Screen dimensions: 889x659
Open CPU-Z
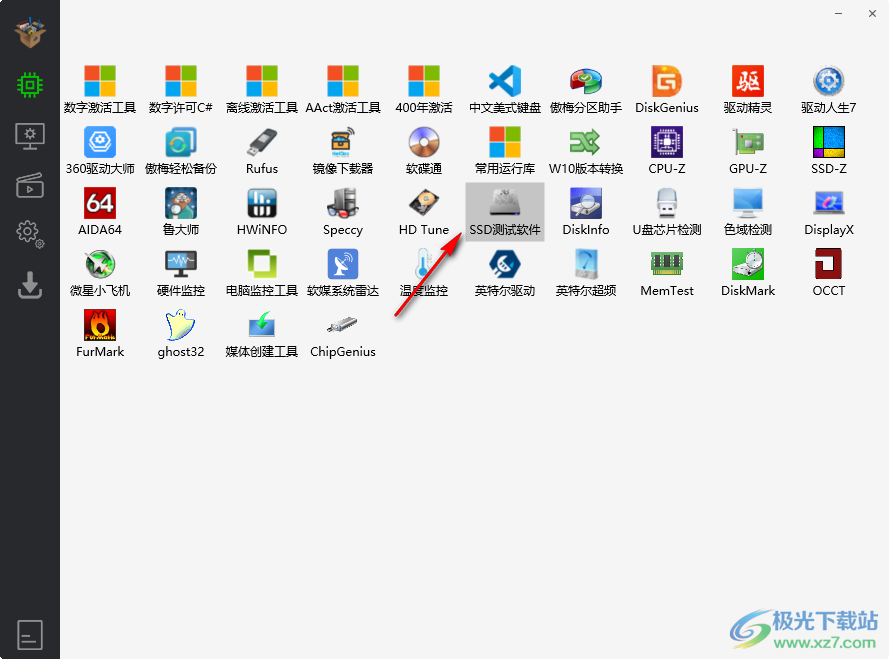click(x=667, y=151)
